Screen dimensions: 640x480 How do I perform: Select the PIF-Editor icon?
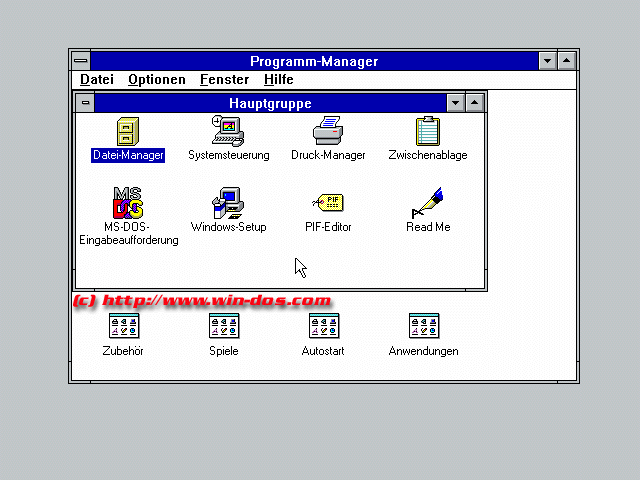tap(328, 203)
